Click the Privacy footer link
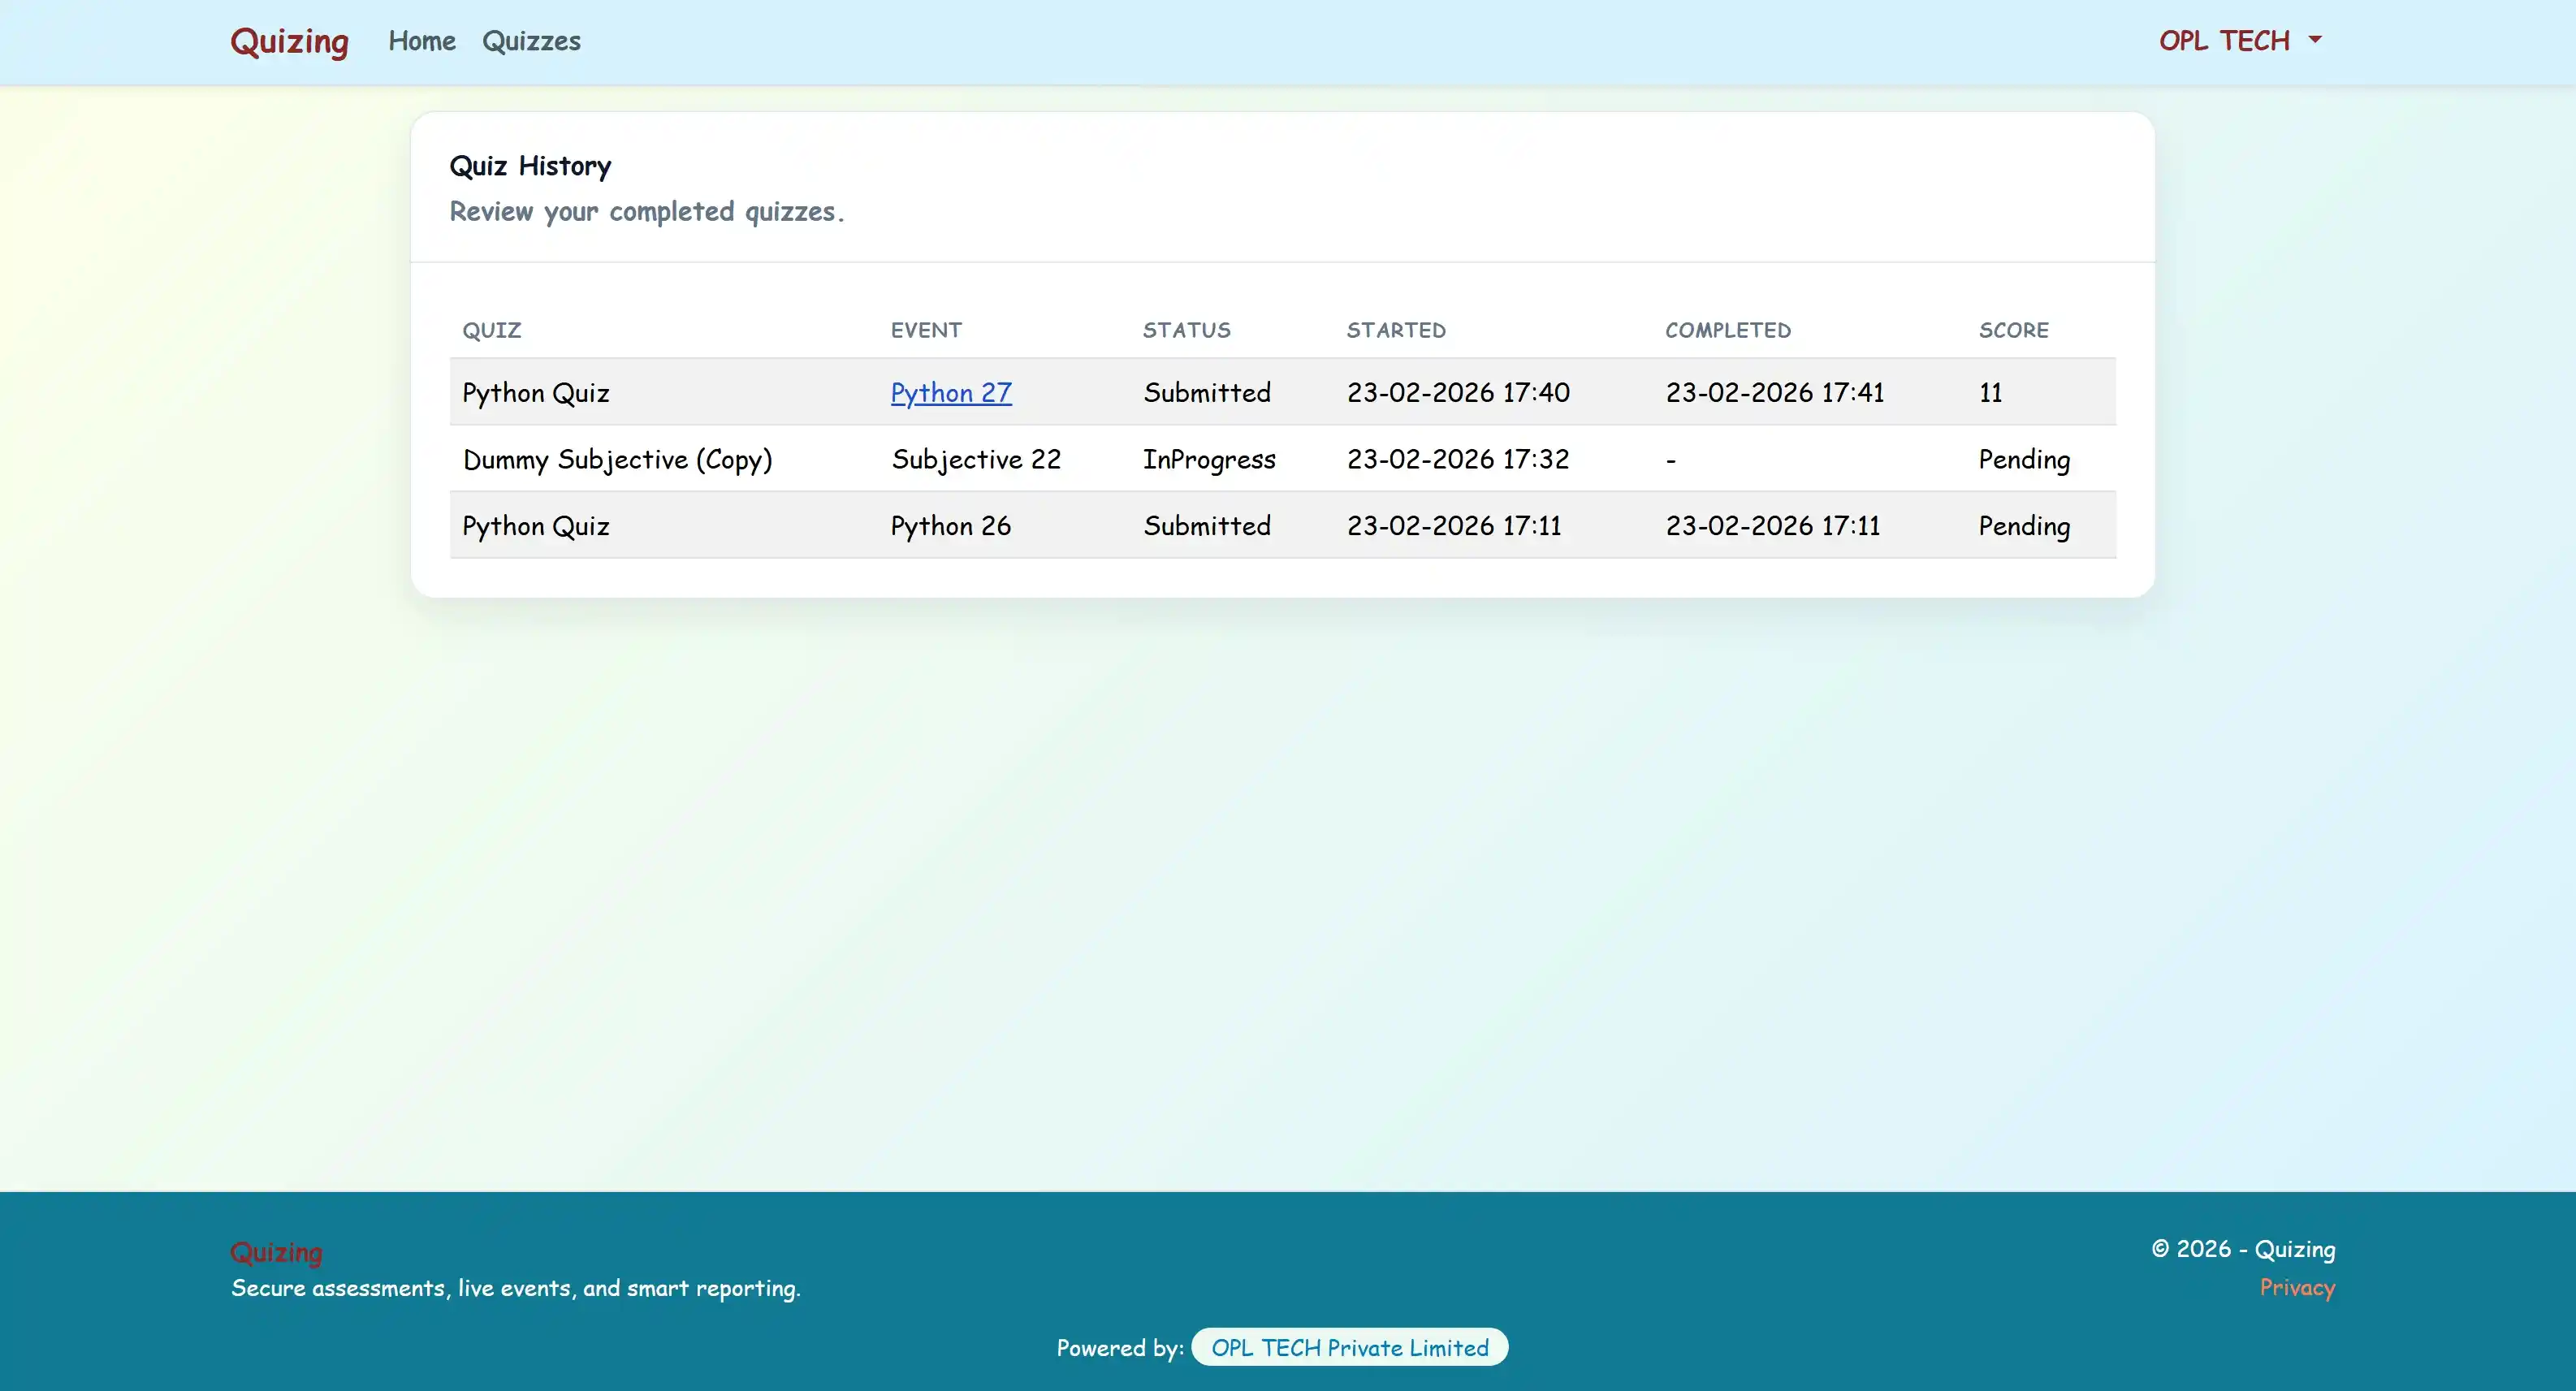 point(2297,1287)
